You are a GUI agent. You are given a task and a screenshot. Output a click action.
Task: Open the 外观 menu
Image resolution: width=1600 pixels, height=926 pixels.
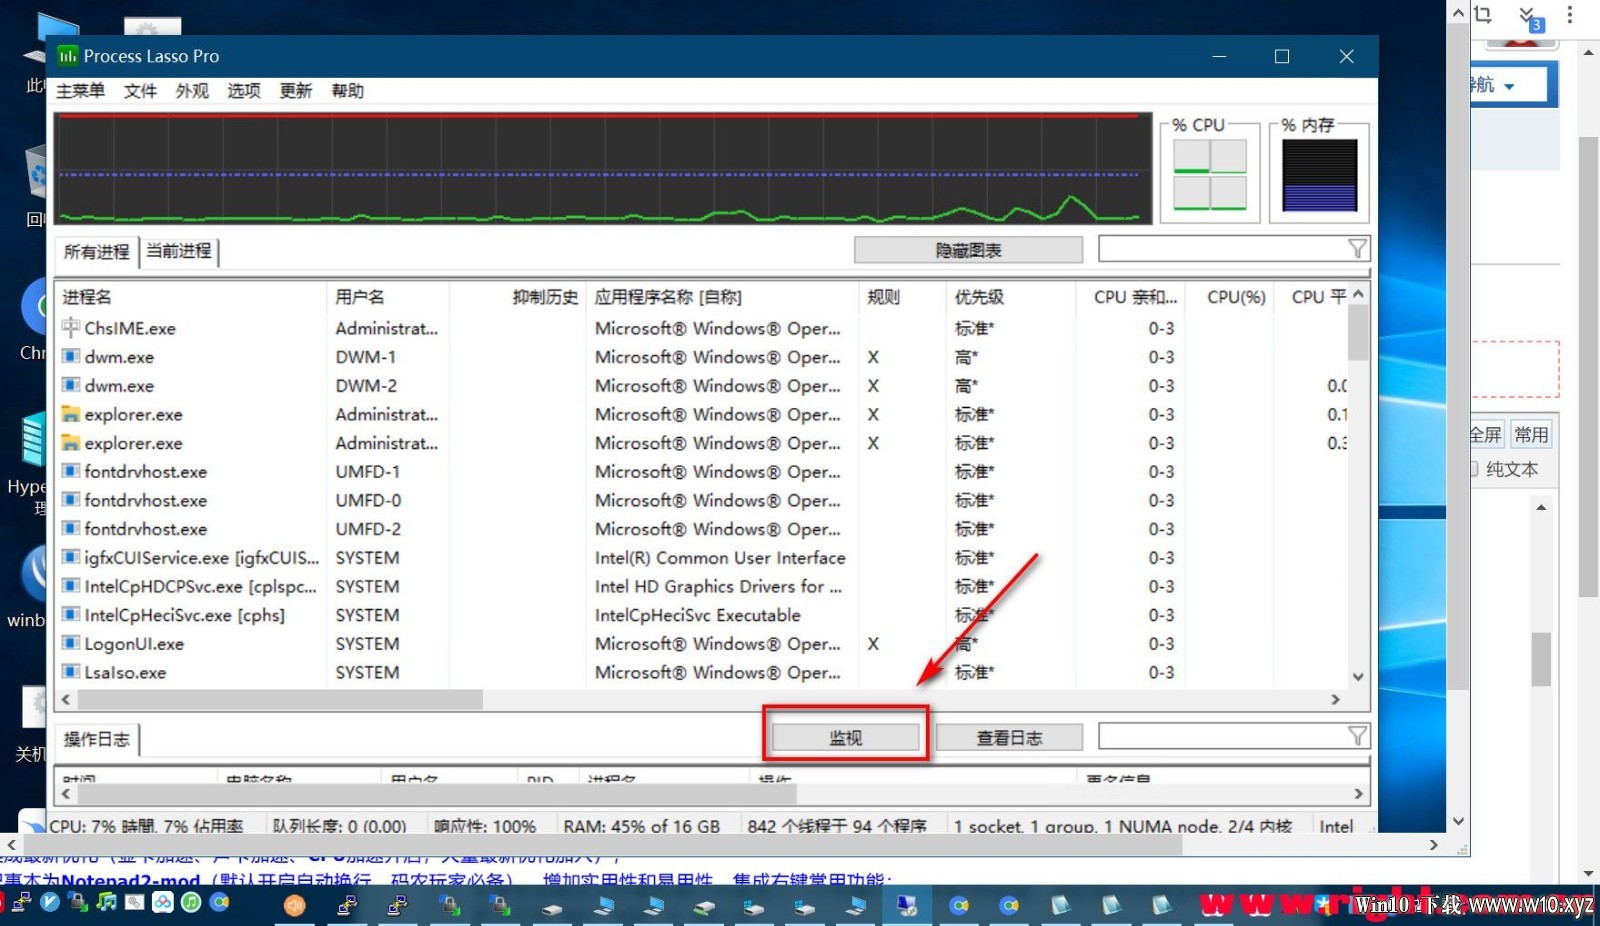tap(192, 91)
